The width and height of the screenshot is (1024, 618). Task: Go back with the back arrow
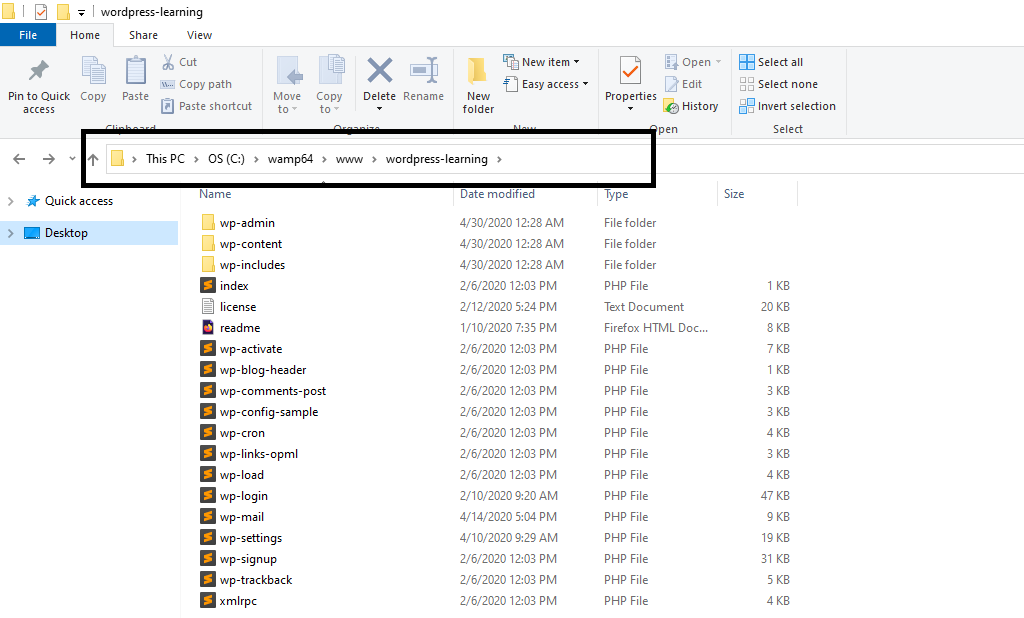point(19,159)
